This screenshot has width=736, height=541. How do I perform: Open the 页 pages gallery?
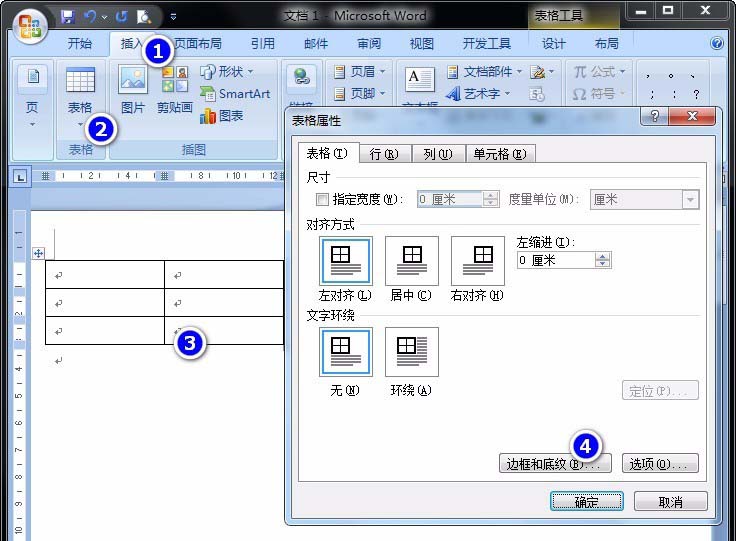click(32, 98)
